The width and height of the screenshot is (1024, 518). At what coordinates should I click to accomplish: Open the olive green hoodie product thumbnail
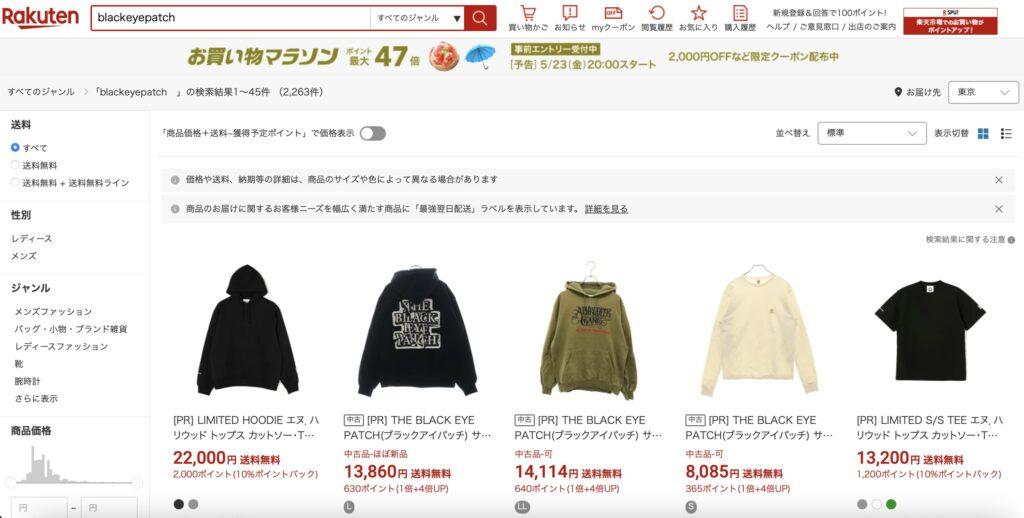pos(588,331)
